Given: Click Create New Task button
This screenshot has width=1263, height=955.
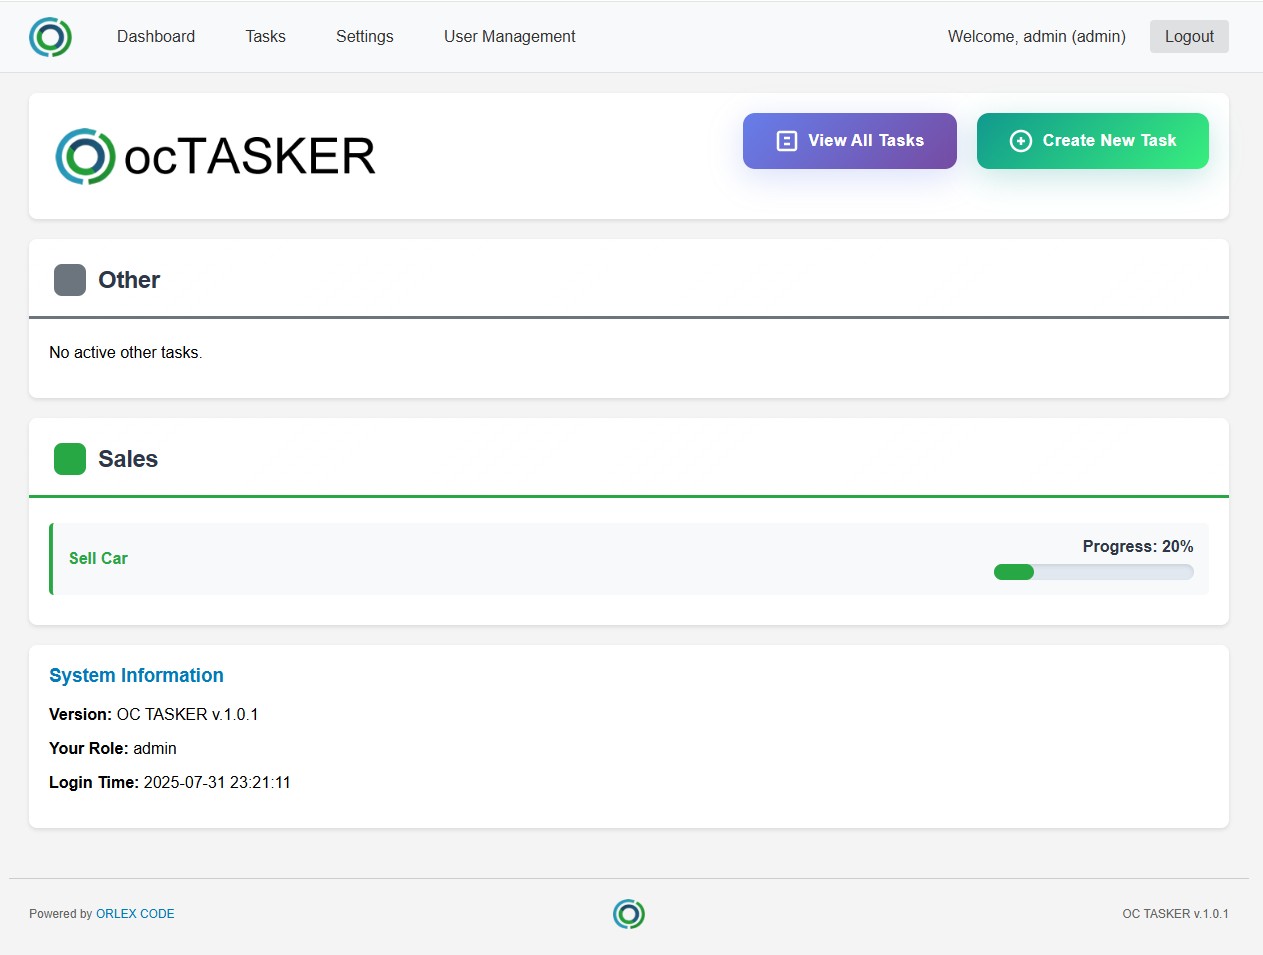Looking at the screenshot, I should pyautogui.click(x=1092, y=141).
